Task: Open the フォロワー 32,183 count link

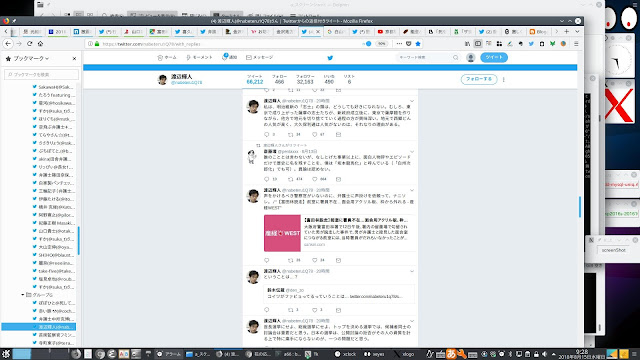Action: [305, 80]
